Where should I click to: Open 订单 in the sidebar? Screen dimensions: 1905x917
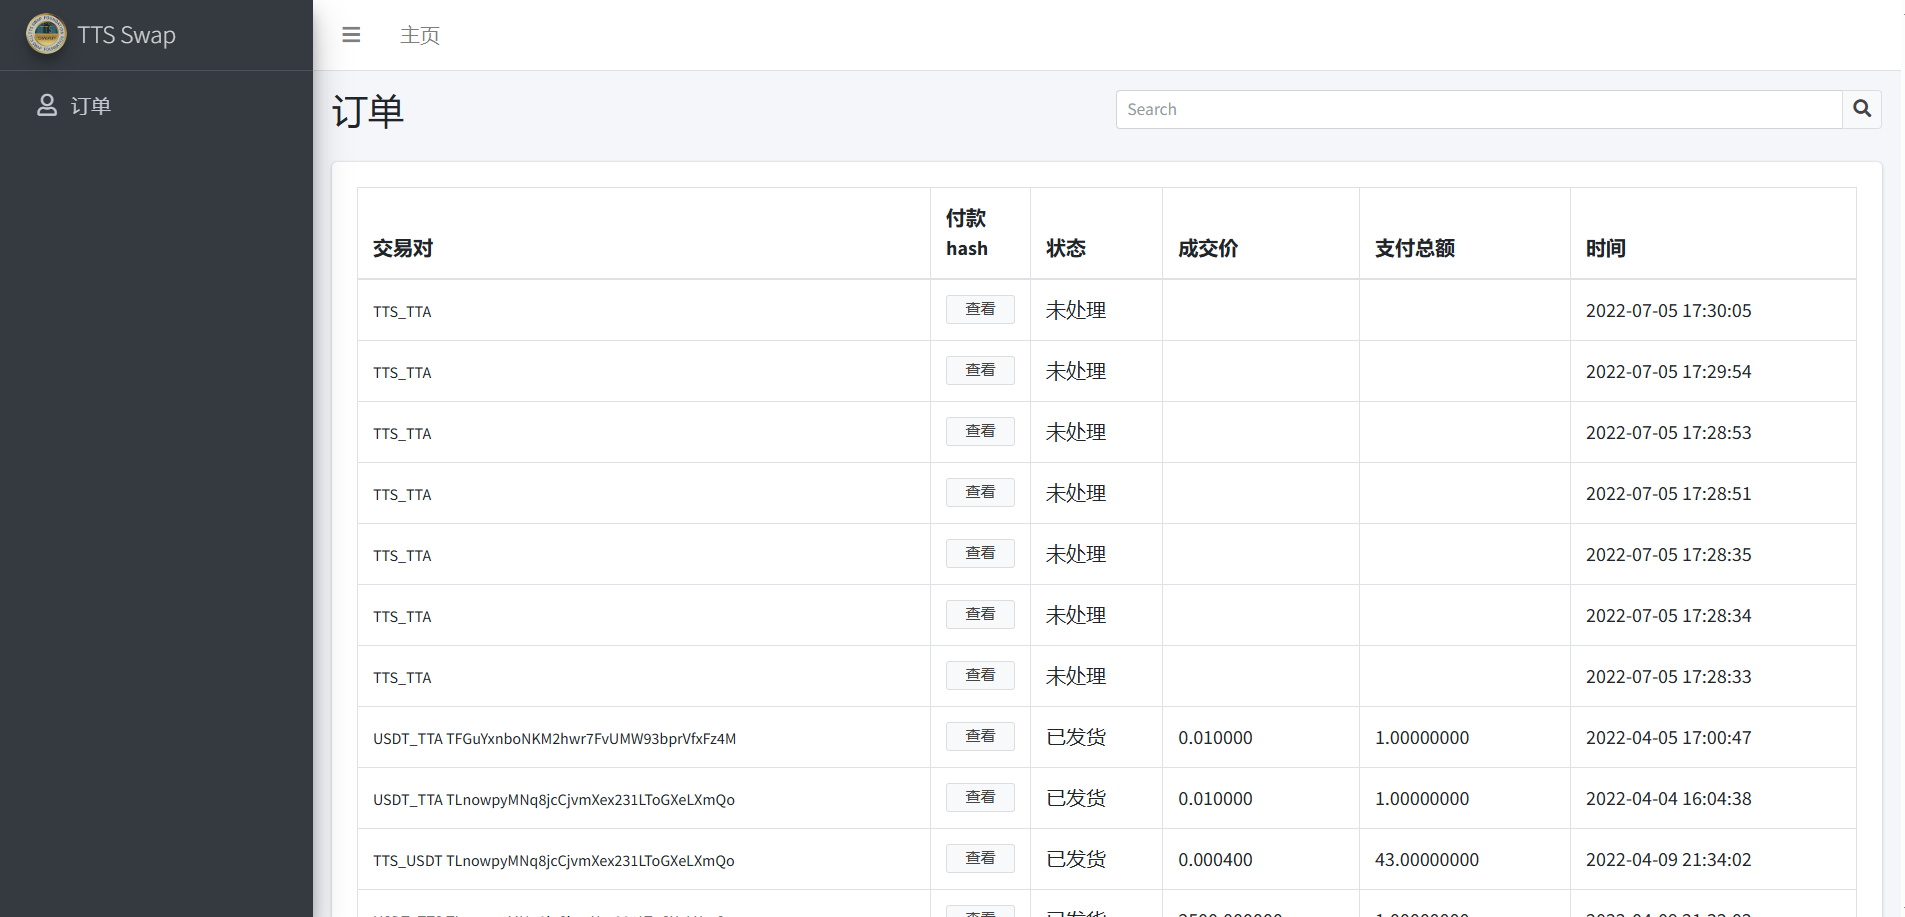pyautogui.click(x=90, y=106)
